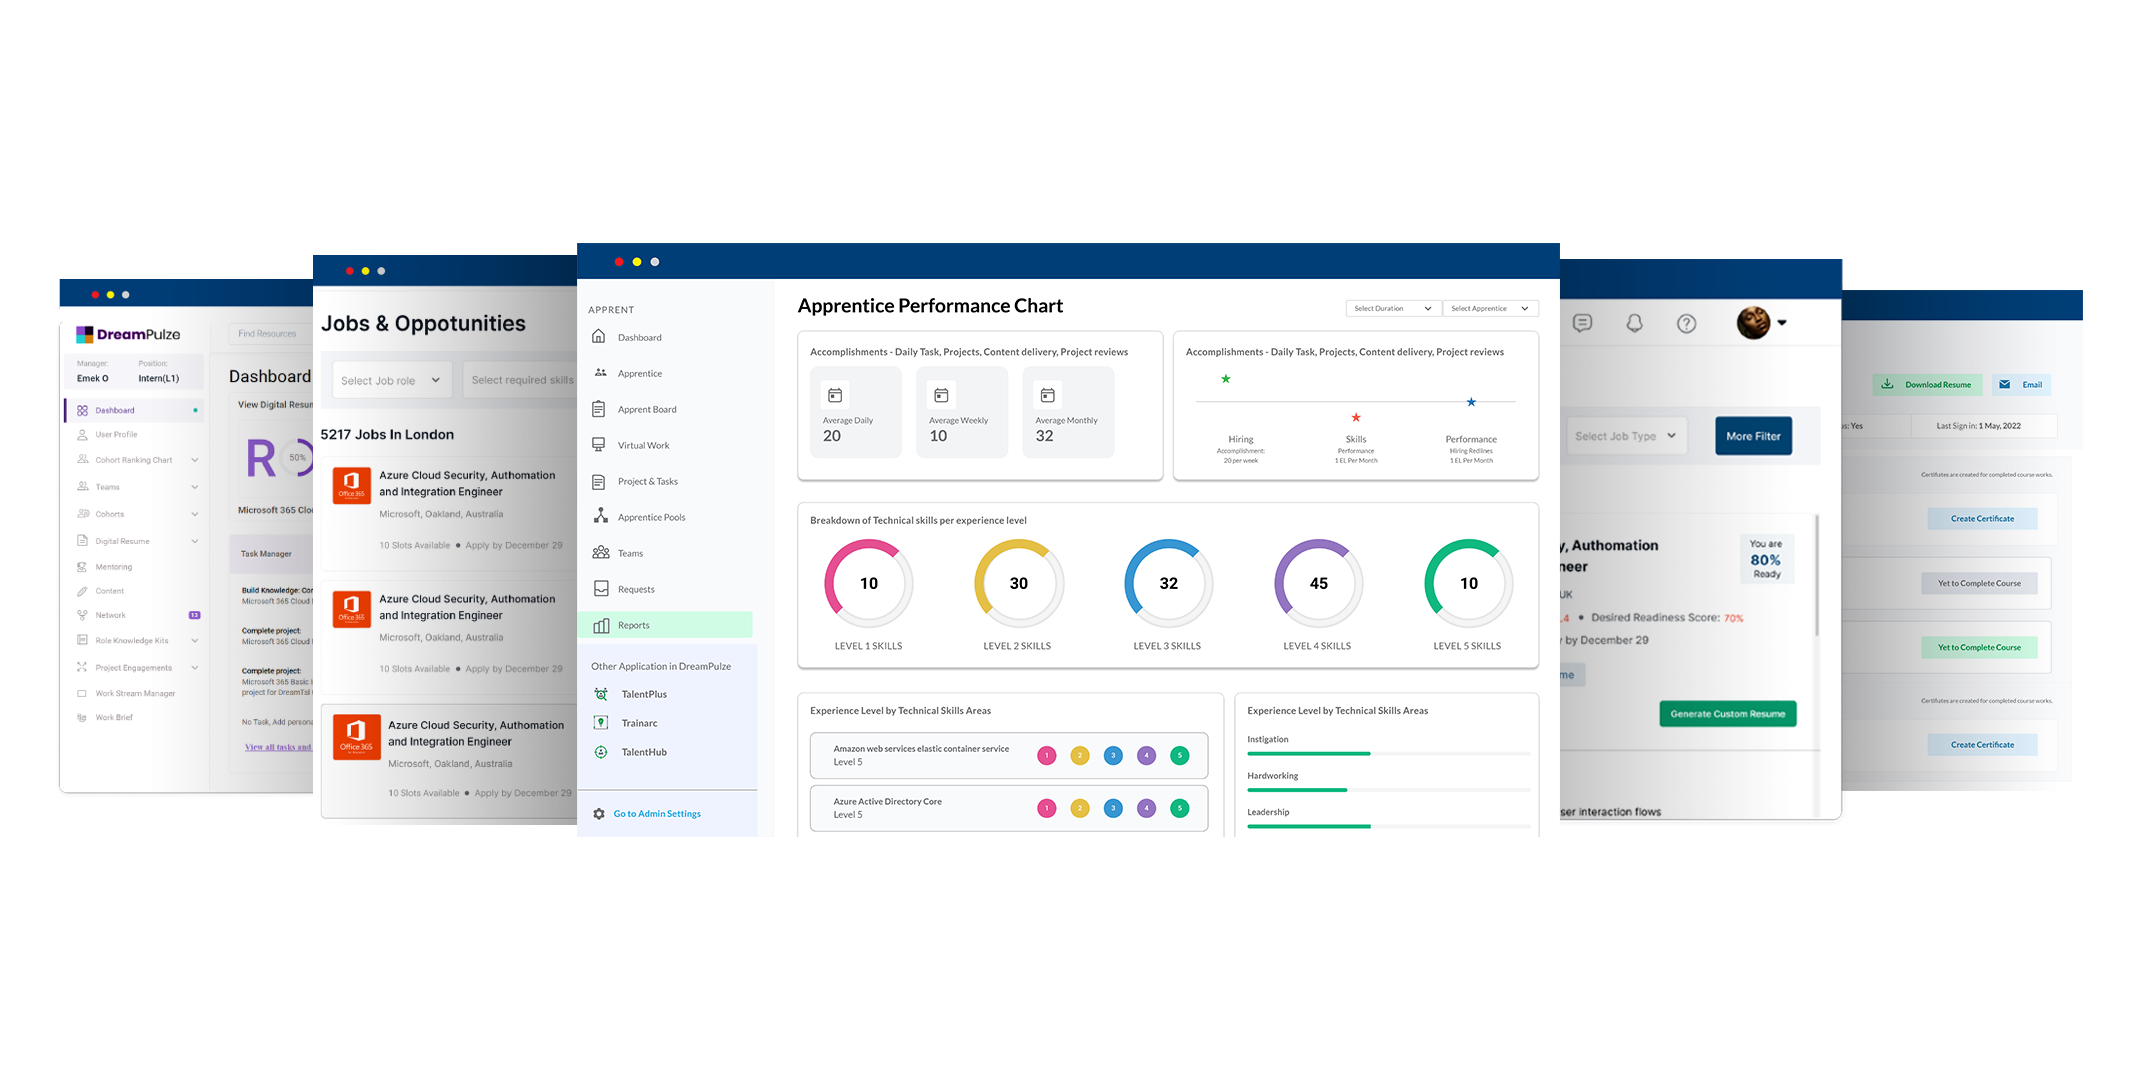Click the chat message icon
The image size is (2137, 1080).
click(x=1582, y=323)
